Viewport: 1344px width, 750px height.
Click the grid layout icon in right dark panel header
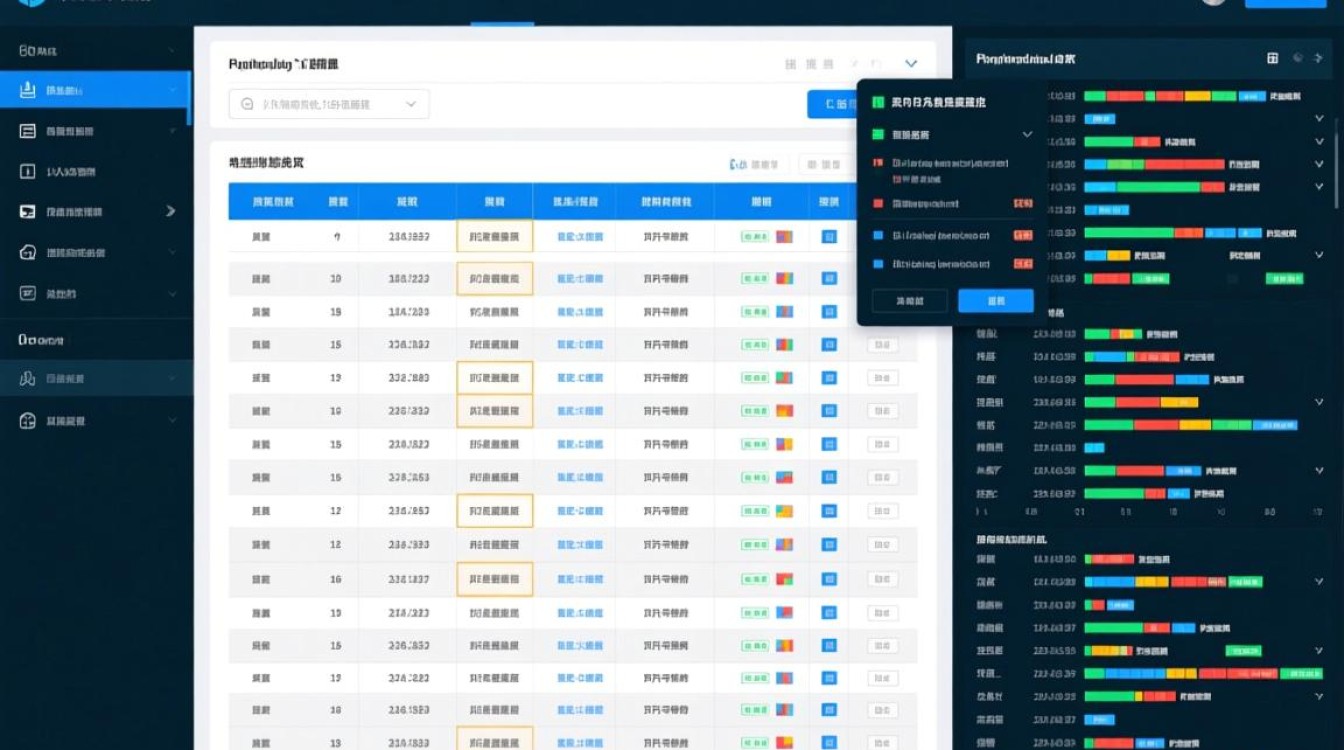1272,59
